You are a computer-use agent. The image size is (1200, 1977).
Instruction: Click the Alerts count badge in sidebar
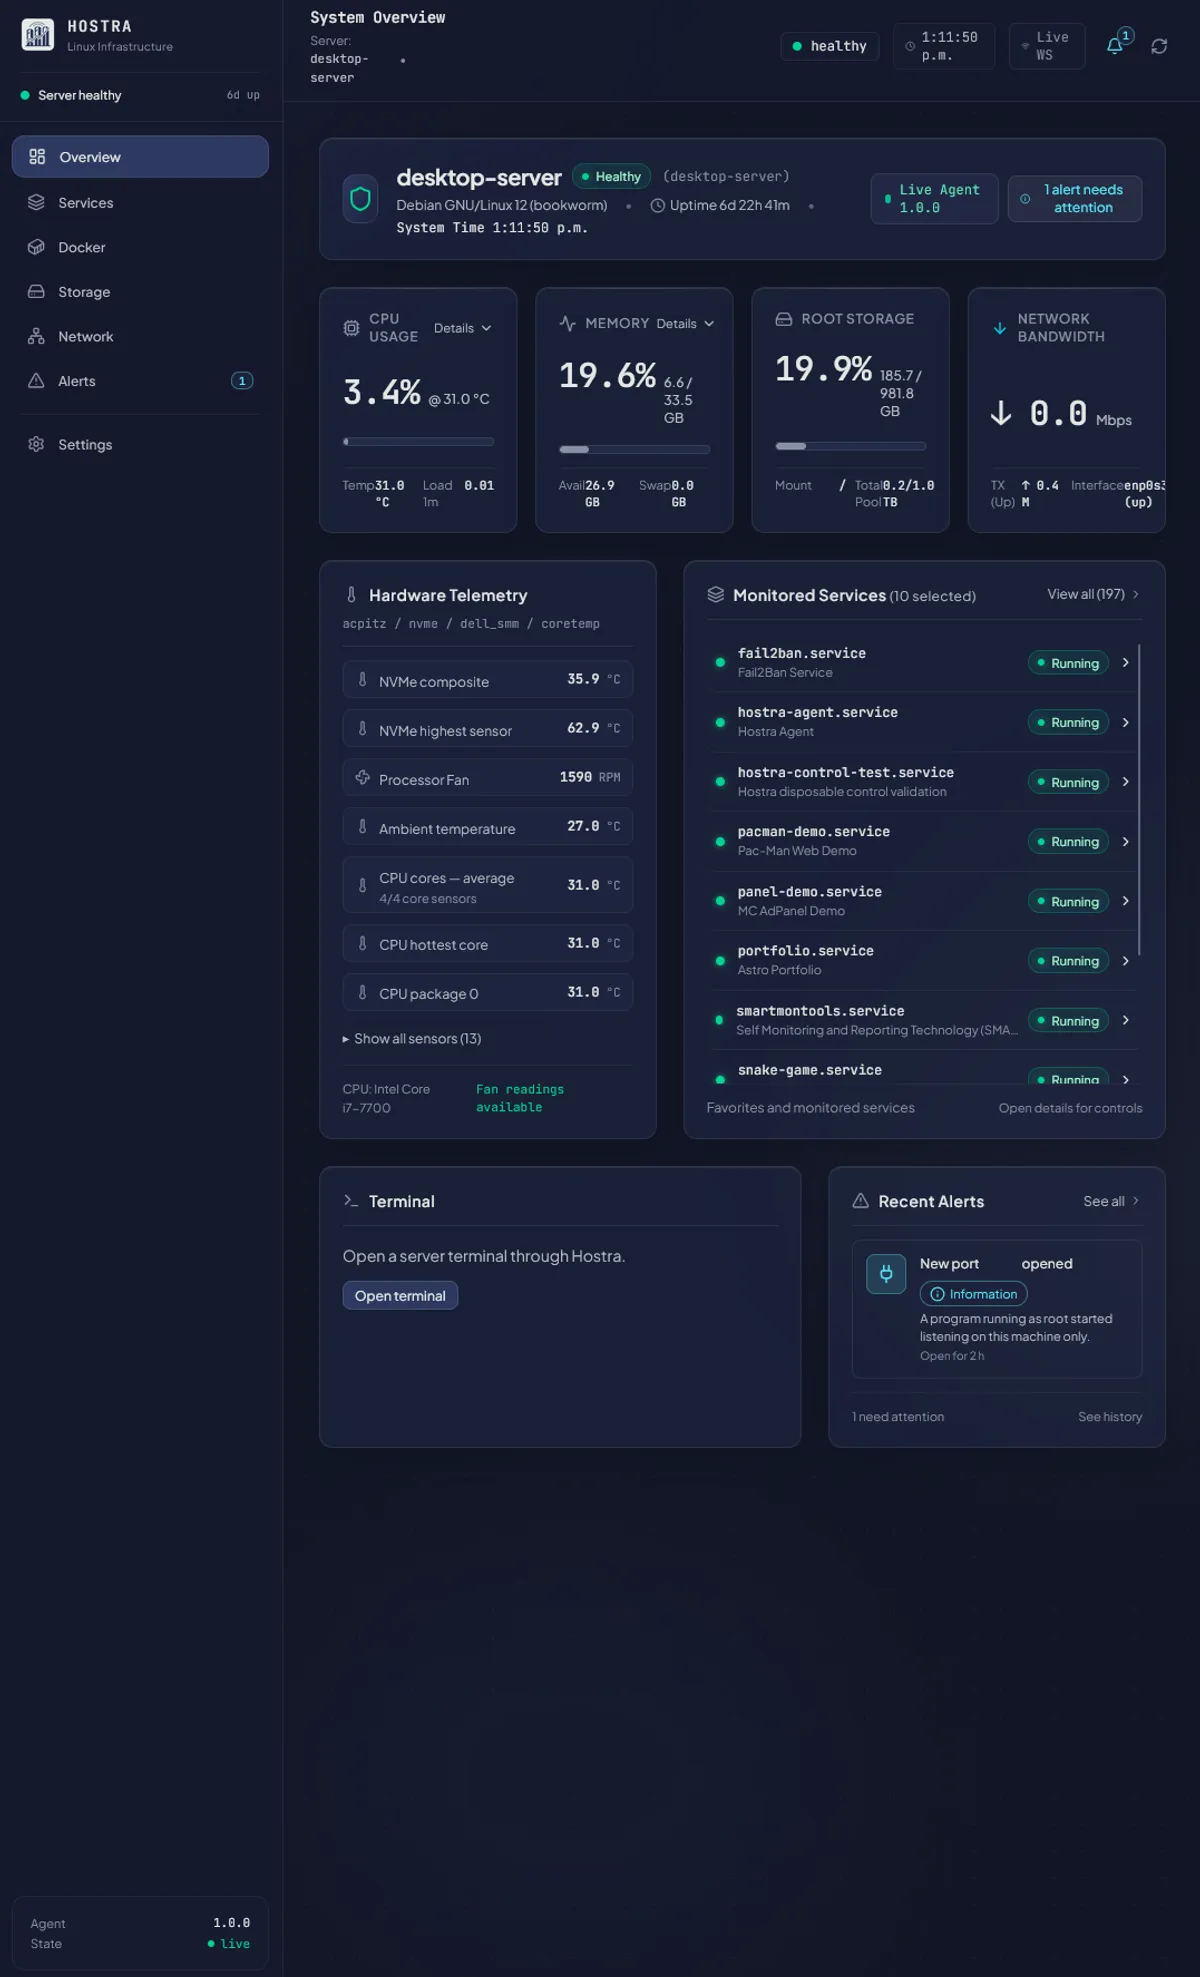coord(242,381)
